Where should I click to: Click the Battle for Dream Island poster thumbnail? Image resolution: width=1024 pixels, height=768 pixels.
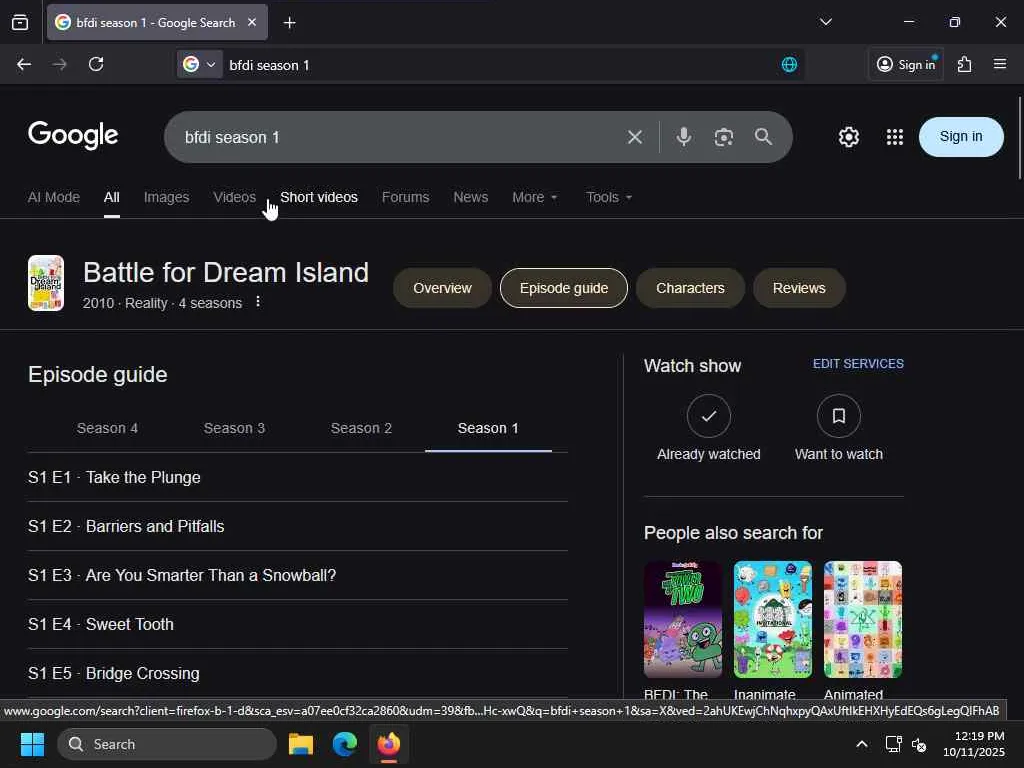point(46,283)
